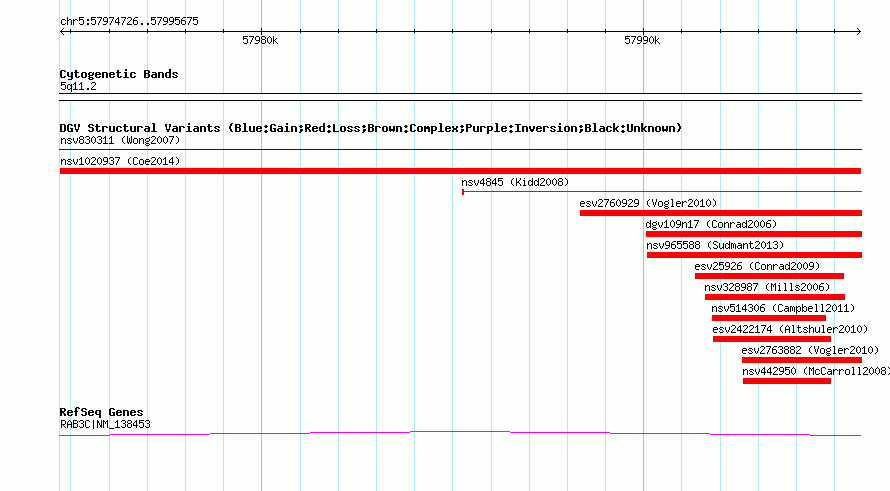Open esv2760929 (Vogler2010) variant label

click(648, 203)
